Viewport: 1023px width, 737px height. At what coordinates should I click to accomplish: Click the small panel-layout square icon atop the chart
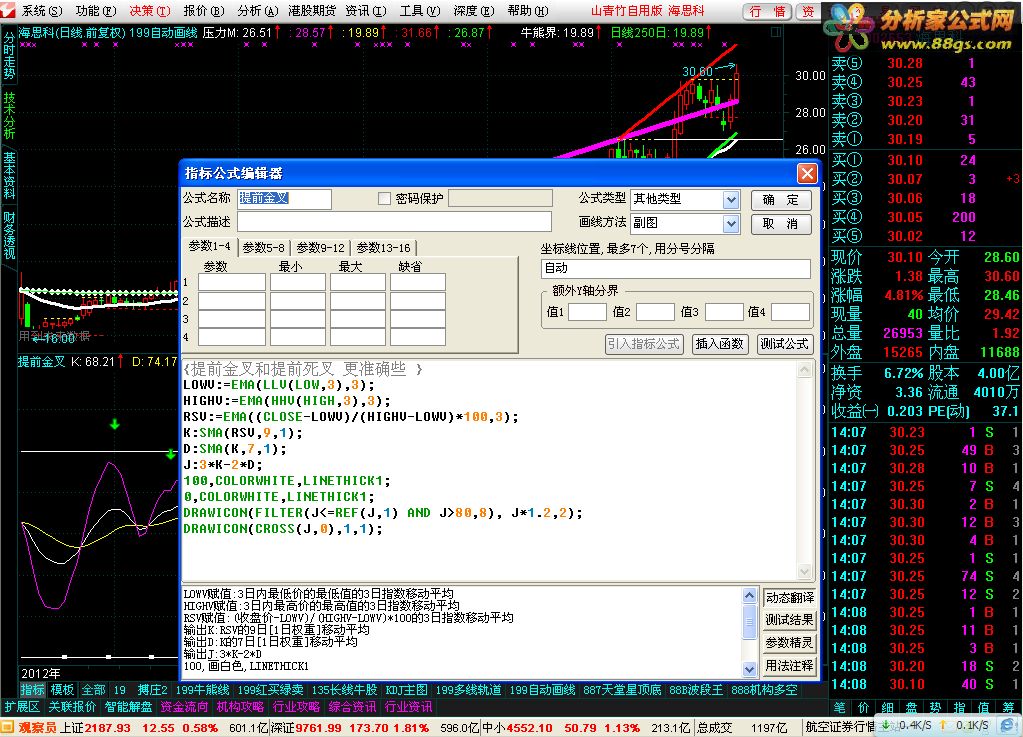click(x=775, y=31)
